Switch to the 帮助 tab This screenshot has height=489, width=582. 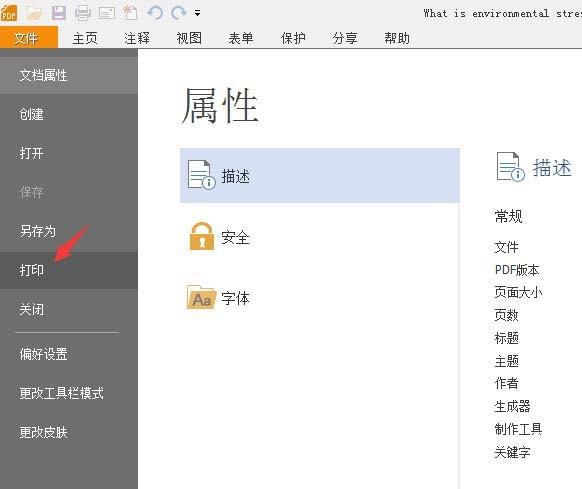[x=397, y=38]
